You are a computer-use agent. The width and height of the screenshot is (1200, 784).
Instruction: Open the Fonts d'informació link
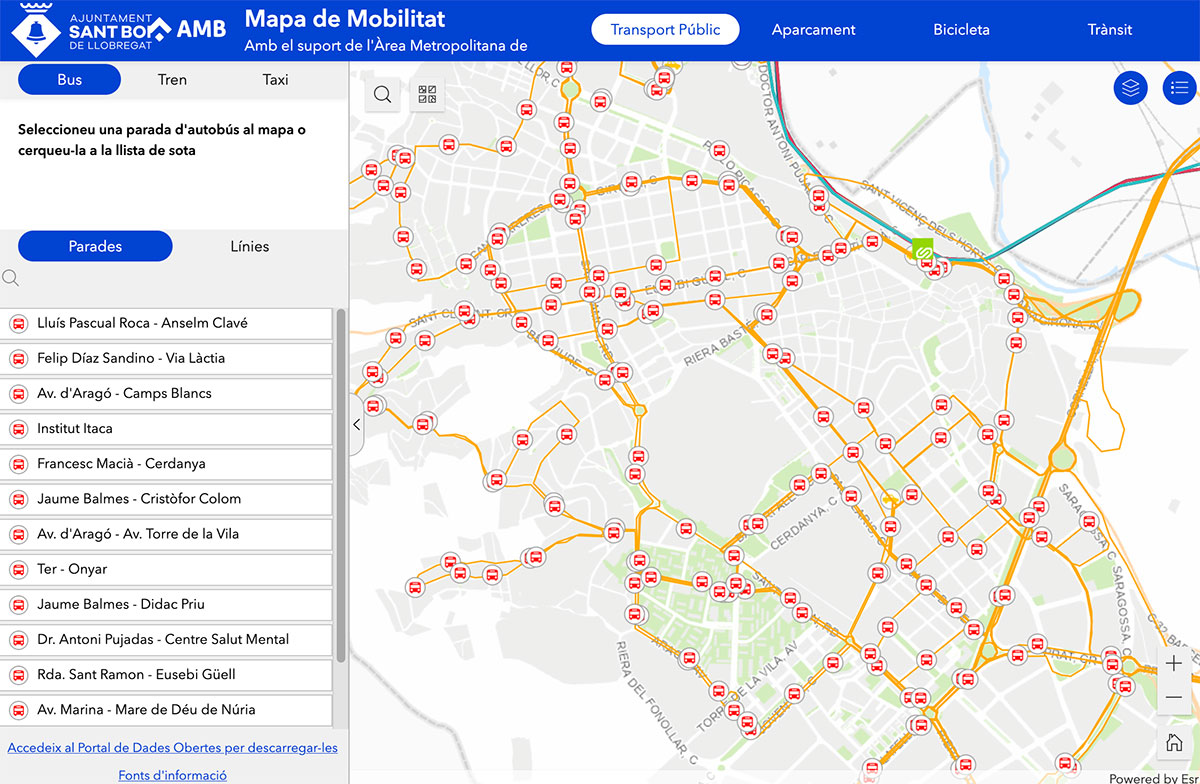[172, 775]
